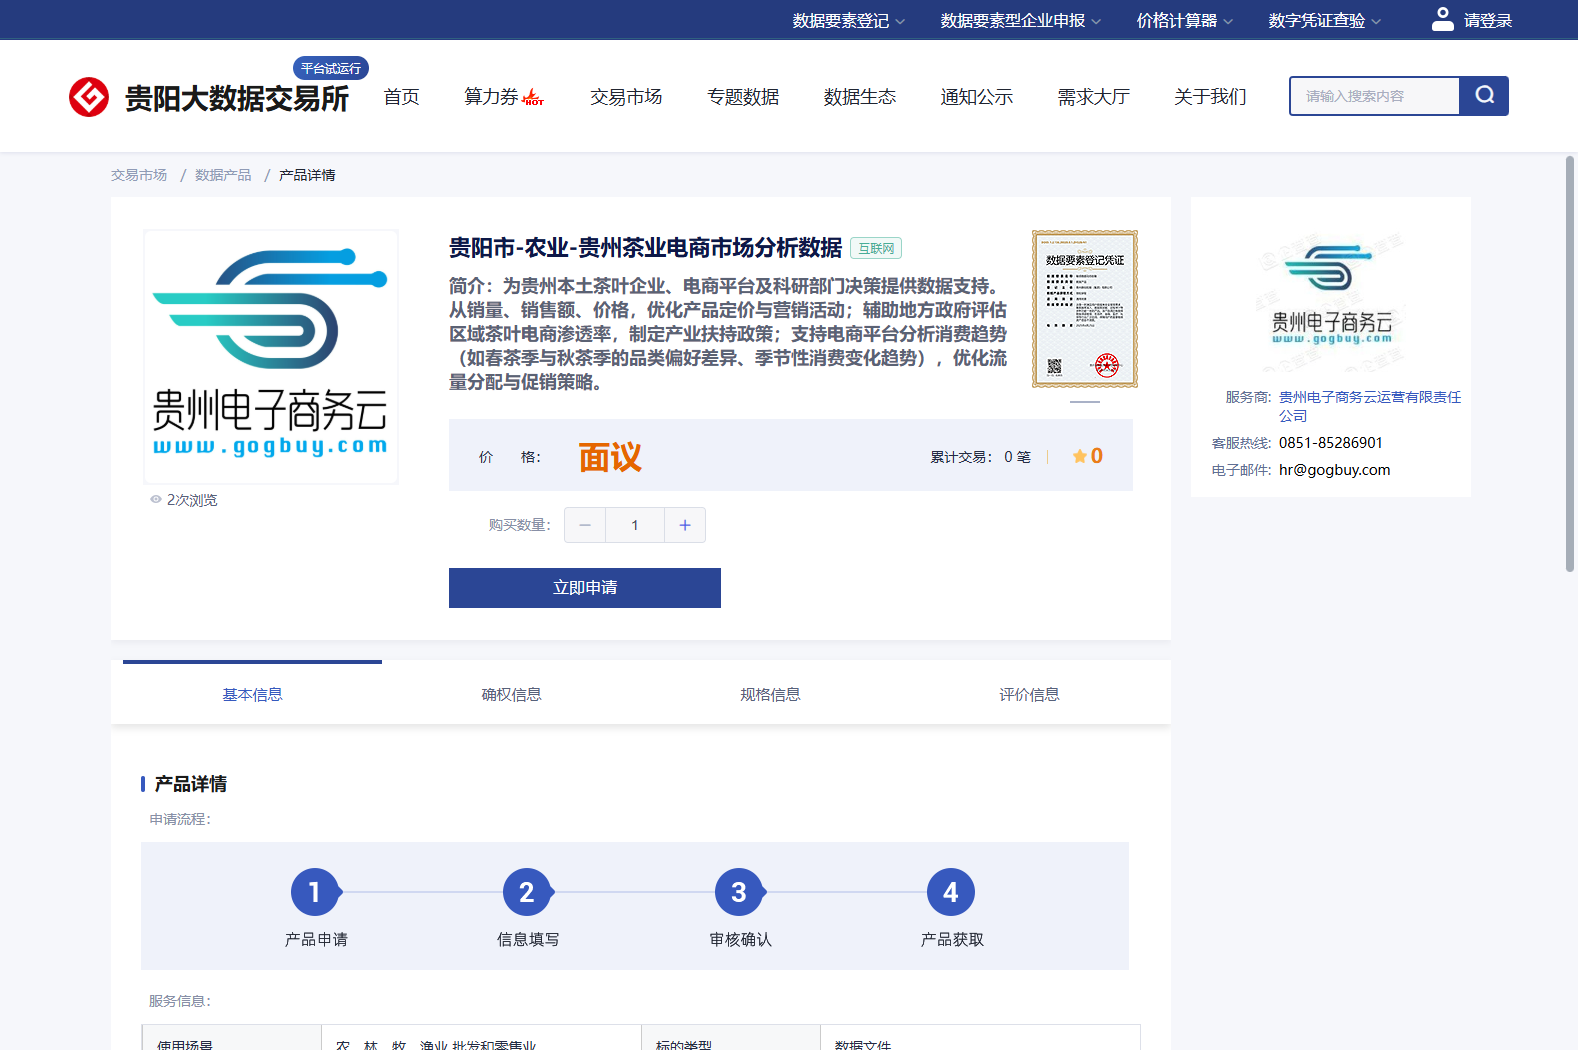Image resolution: width=1578 pixels, height=1050 pixels.
Task: Click the search magnifier button
Action: point(1484,96)
